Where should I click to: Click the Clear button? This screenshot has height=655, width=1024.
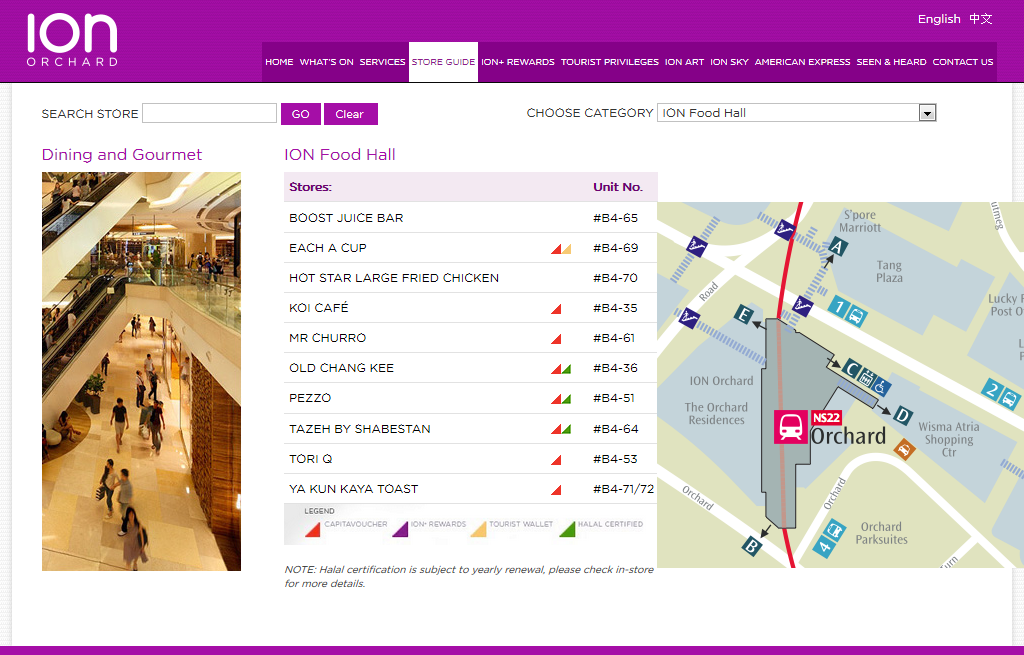[350, 114]
